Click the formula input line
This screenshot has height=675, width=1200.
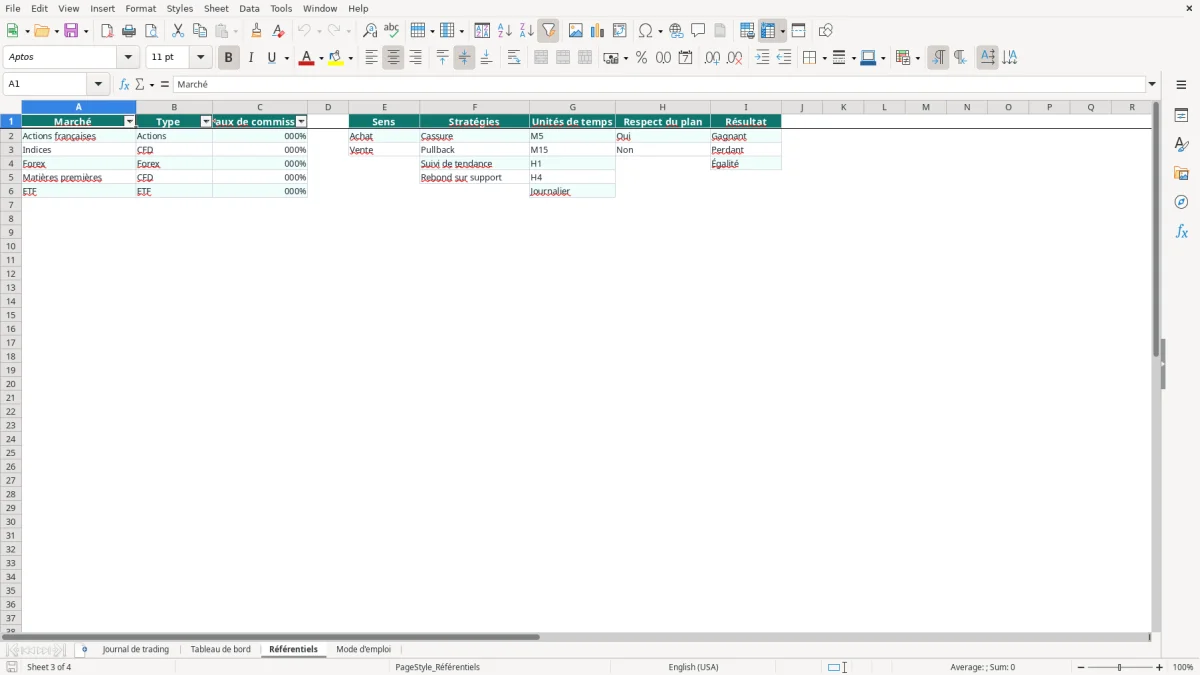(659, 85)
